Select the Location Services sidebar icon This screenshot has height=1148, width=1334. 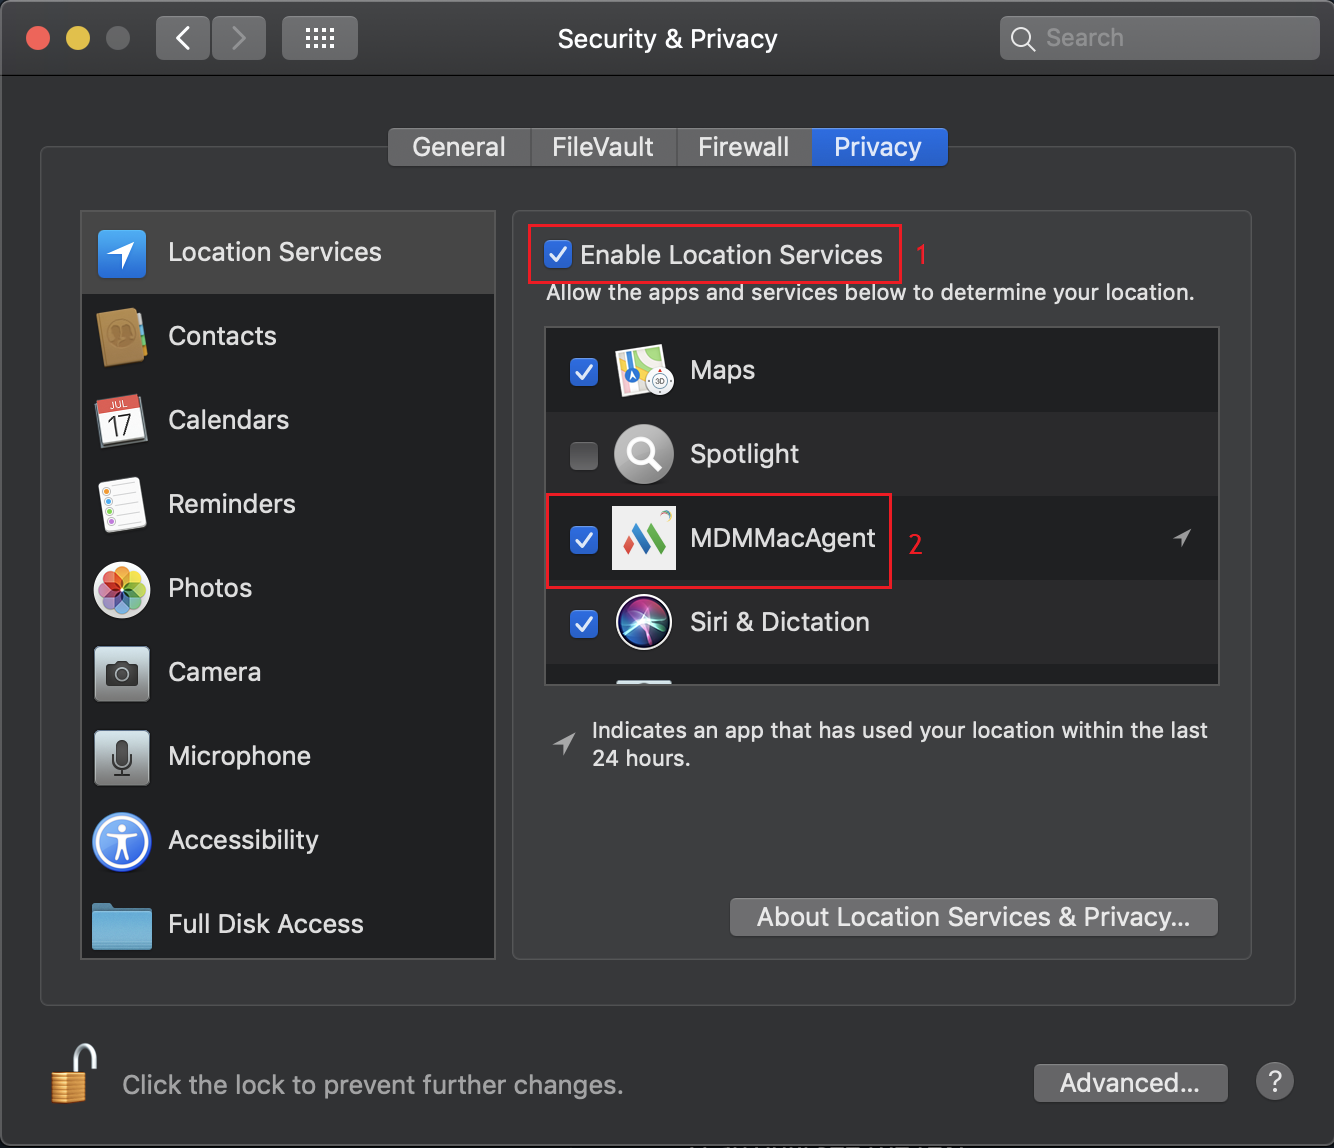tap(120, 253)
